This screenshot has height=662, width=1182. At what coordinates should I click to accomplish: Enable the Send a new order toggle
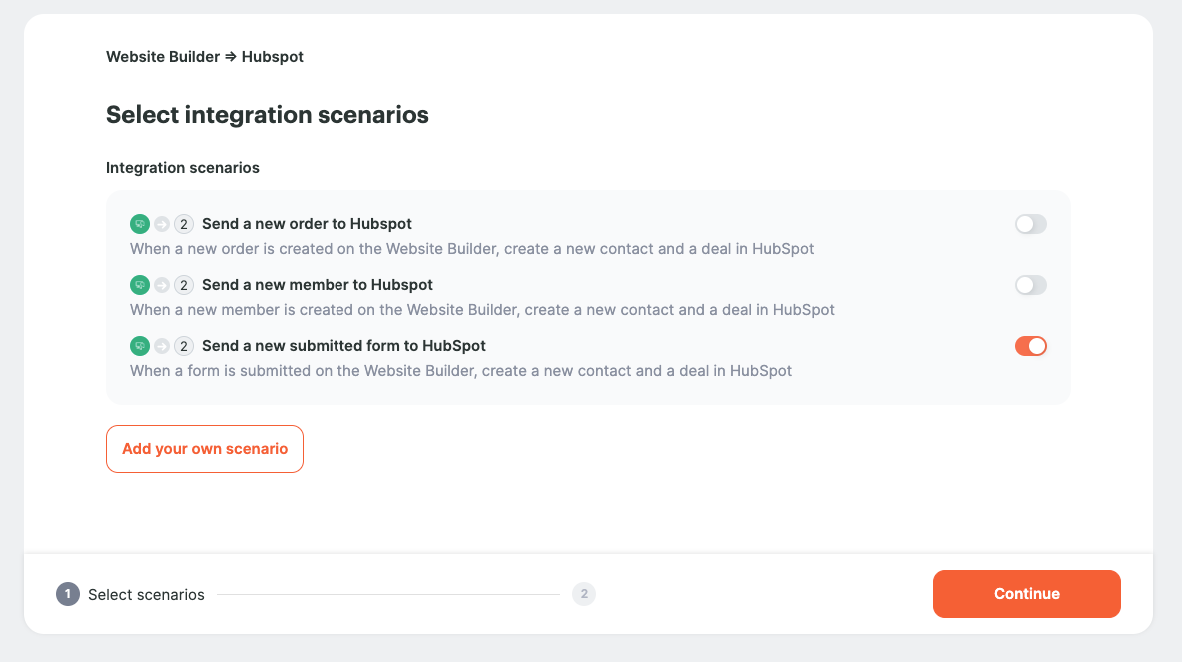tap(1030, 224)
